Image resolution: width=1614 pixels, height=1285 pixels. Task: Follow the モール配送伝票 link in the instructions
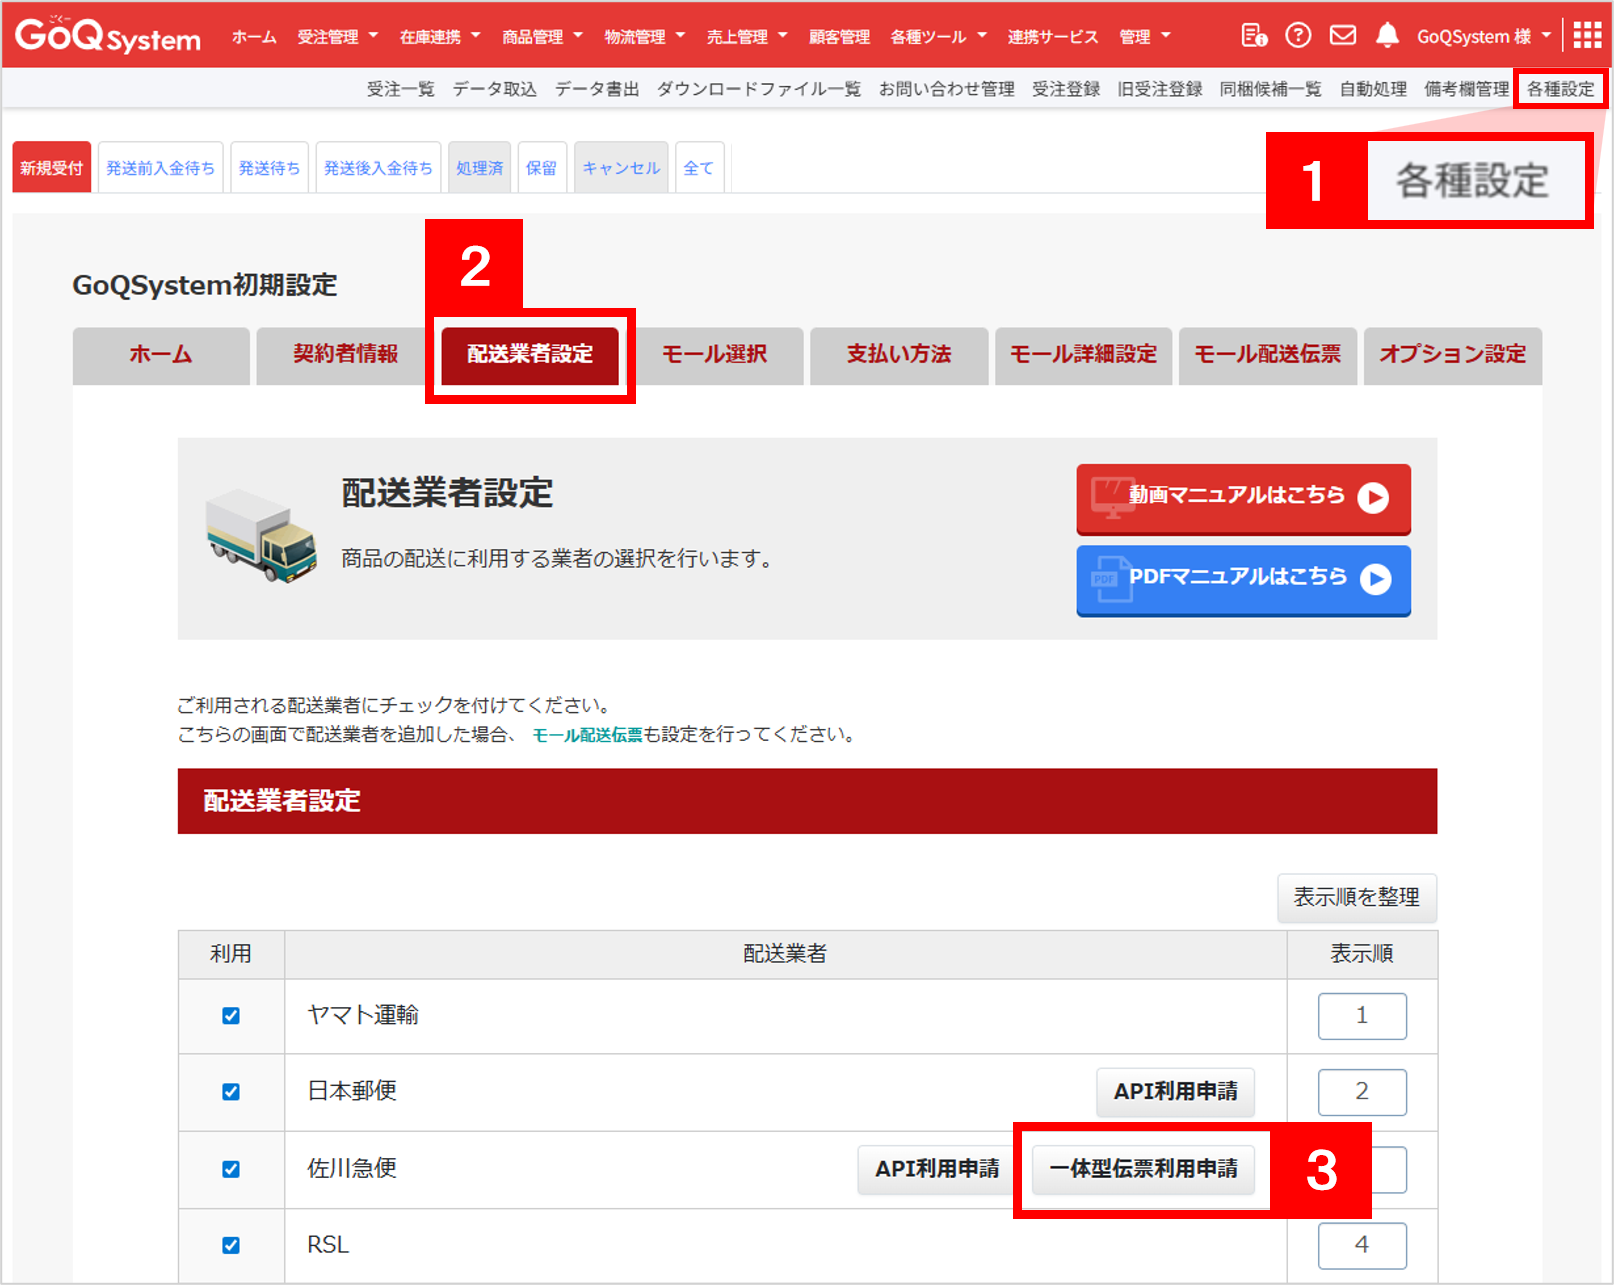[x=587, y=735]
